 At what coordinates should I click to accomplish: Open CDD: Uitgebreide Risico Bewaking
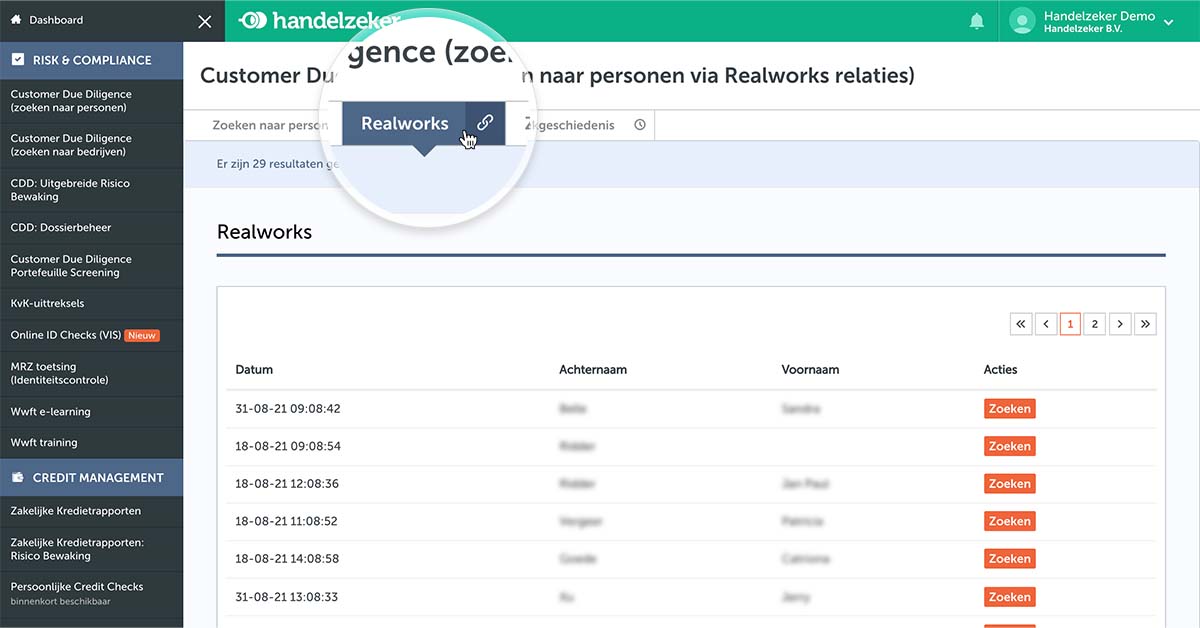point(92,190)
